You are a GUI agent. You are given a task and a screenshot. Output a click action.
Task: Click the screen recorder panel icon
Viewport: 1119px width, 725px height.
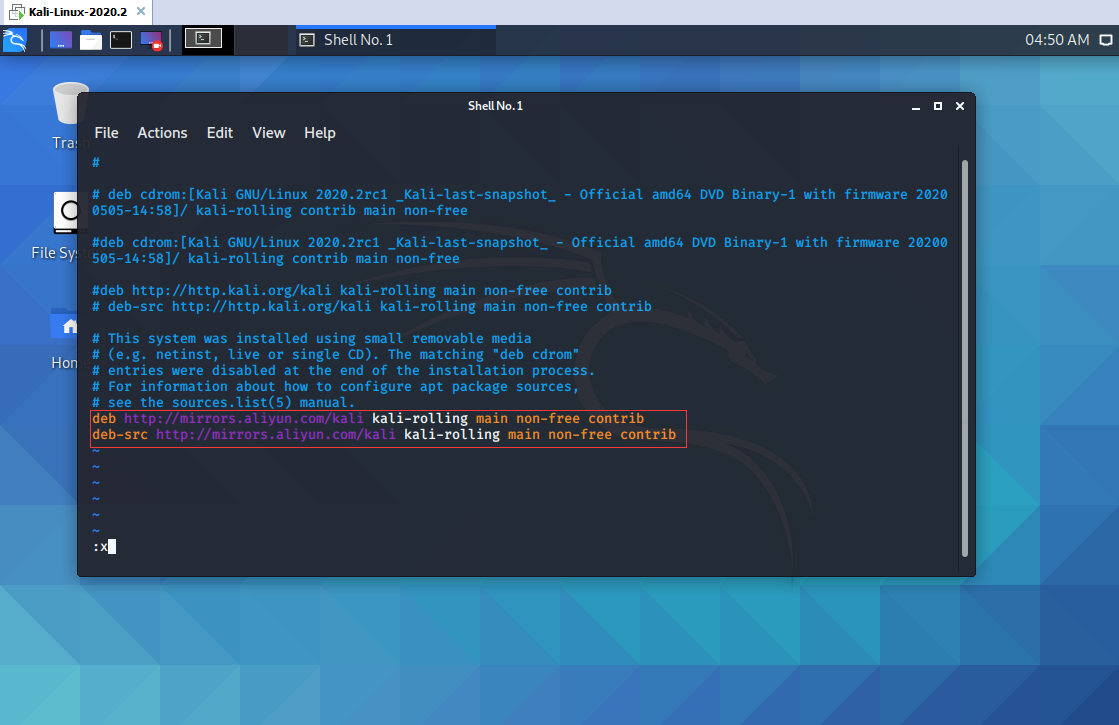pyautogui.click(x=151, y=40)
